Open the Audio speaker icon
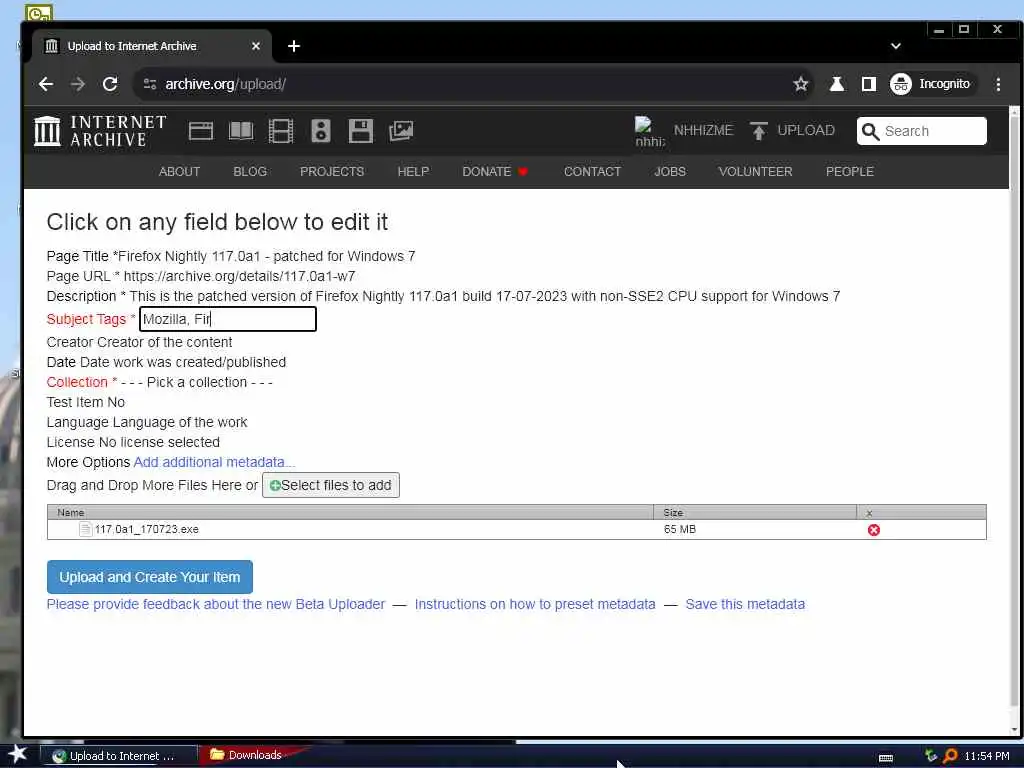 click(321, 131)
